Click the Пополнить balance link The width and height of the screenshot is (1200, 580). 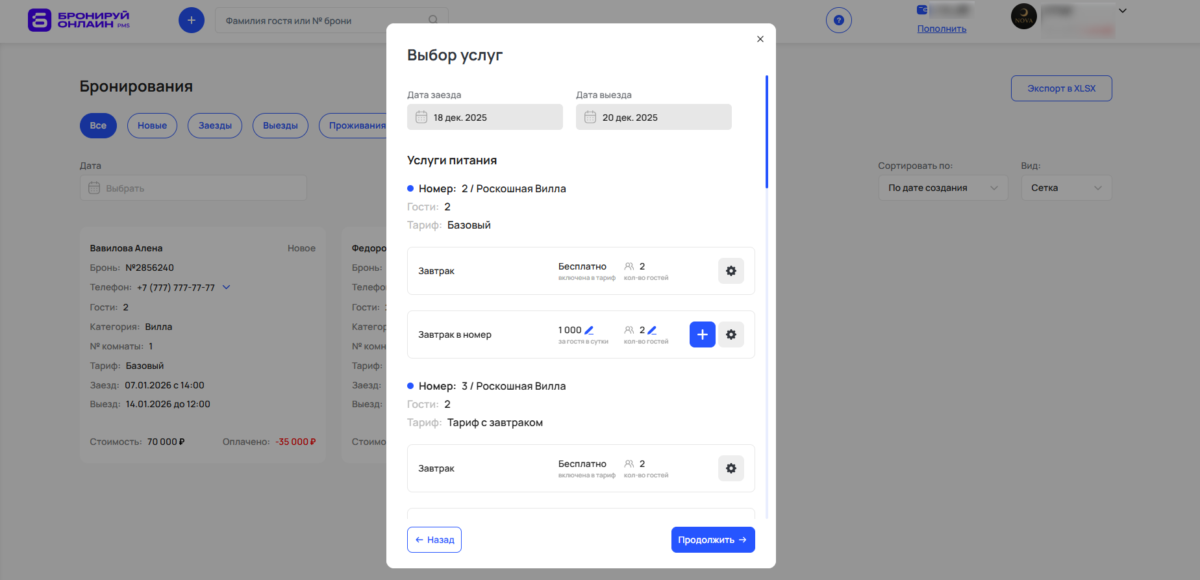pos(941,29)
